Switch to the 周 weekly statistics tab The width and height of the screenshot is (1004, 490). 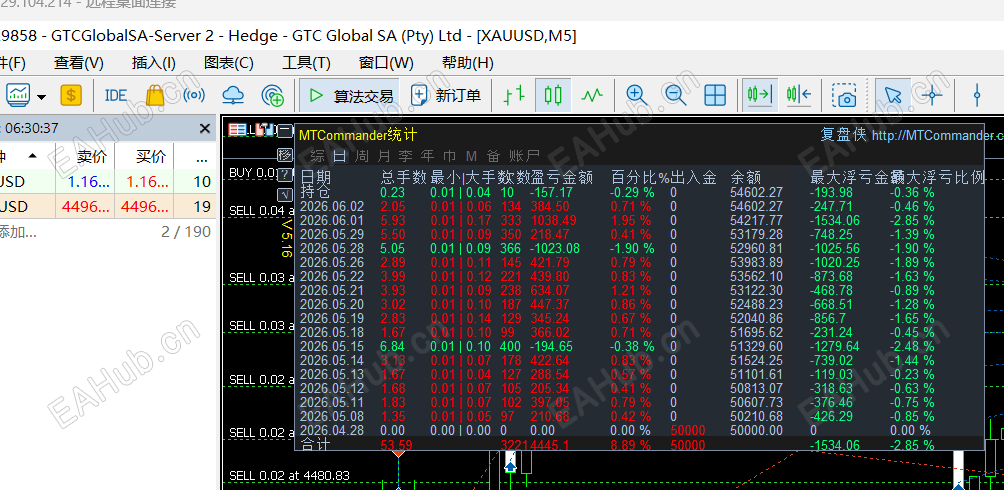(361, 156)
